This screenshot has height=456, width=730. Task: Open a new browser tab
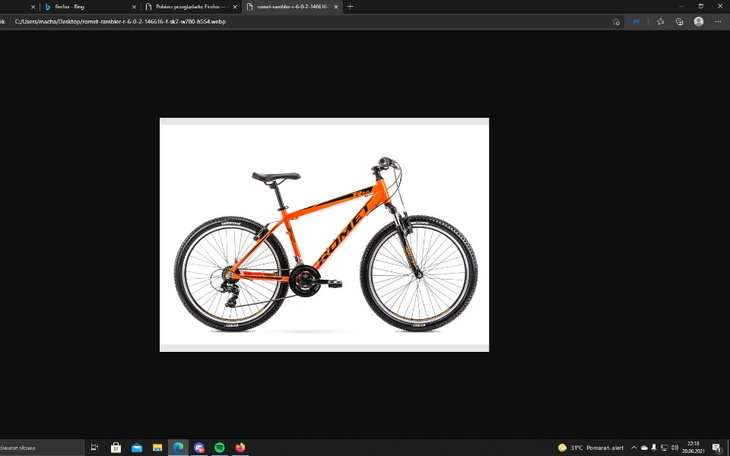(350, 7)
